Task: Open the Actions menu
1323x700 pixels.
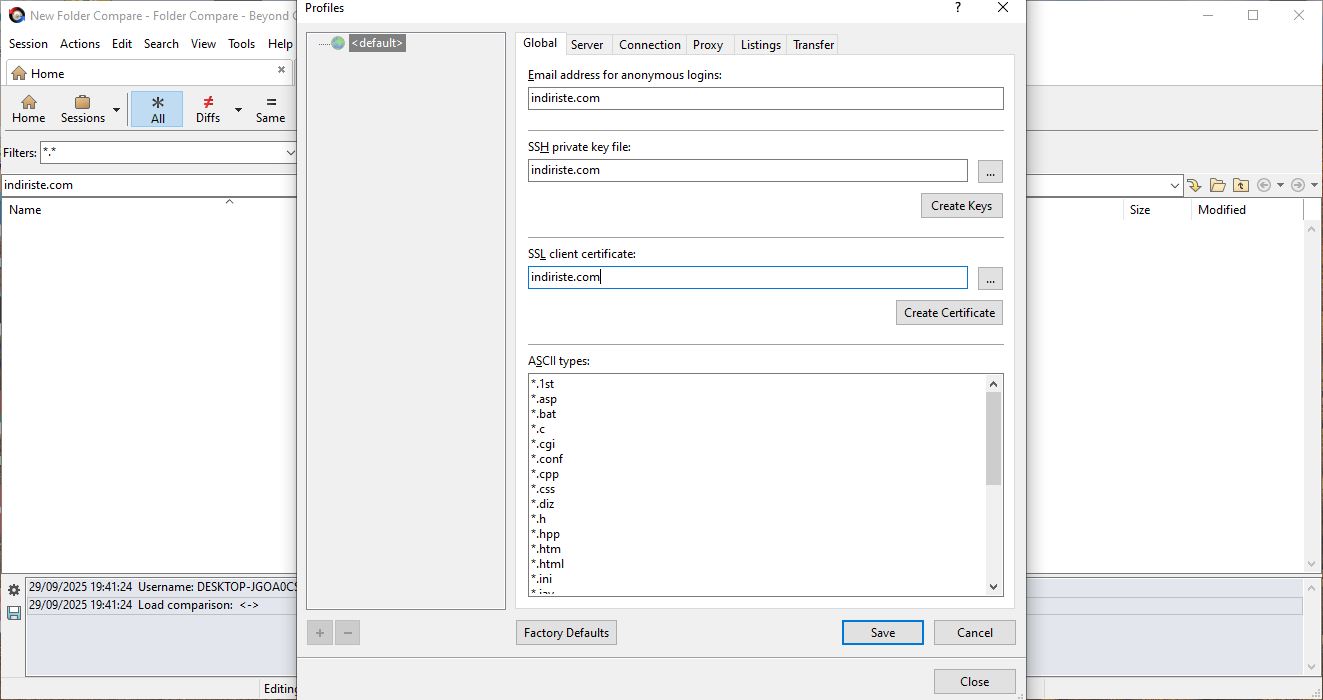Action: click(x=80, y=44)
